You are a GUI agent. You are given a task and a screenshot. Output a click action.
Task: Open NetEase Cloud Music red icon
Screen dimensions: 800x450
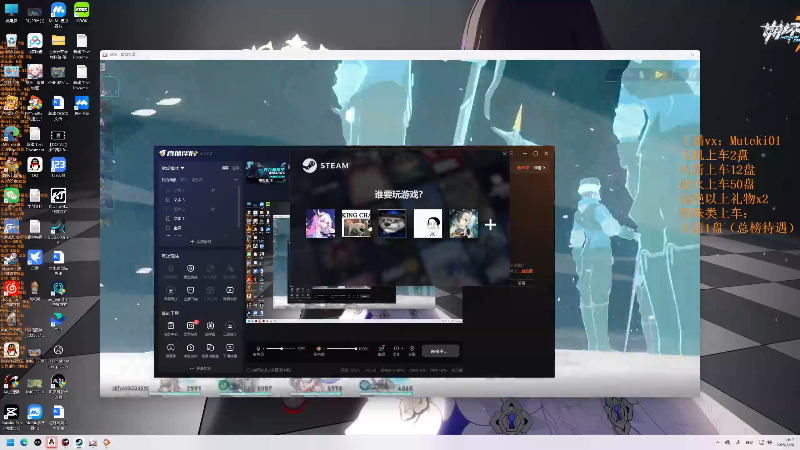click(x=11, y=290)
